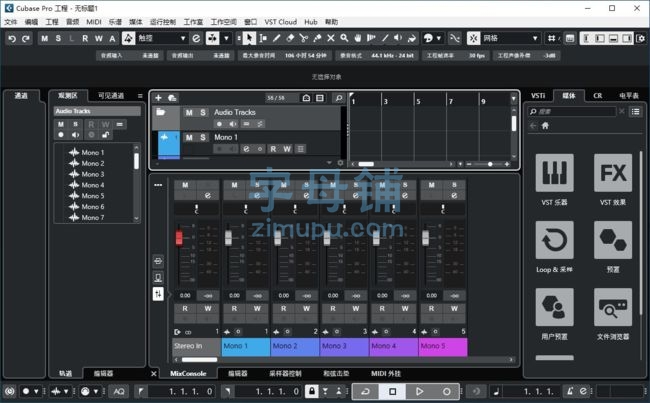Open the Hub menu
The height and width of the screenshot is (403, 650).
coord(310,22)
